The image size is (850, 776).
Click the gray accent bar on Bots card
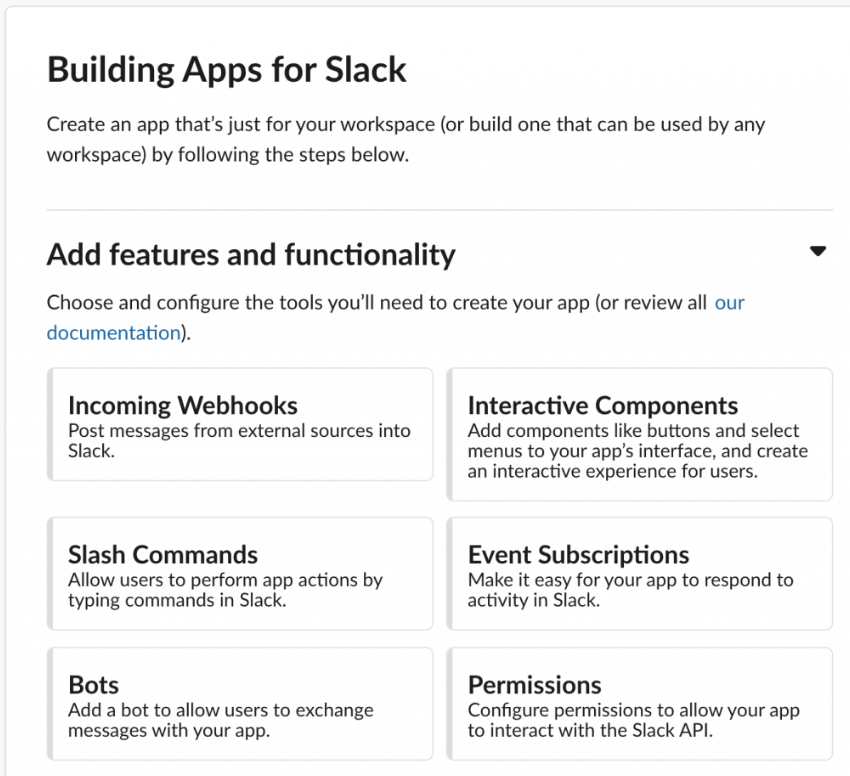(x=50, y=703)
